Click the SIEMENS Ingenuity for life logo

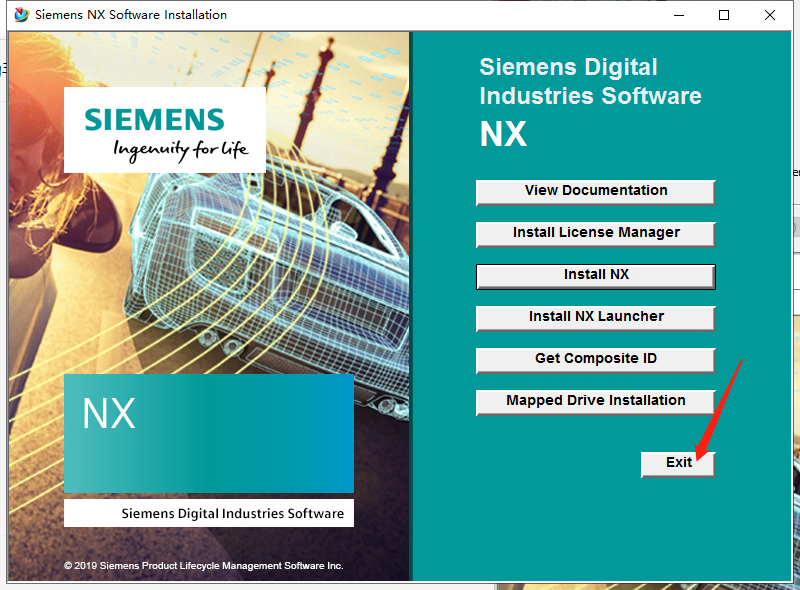pos(164,130)
